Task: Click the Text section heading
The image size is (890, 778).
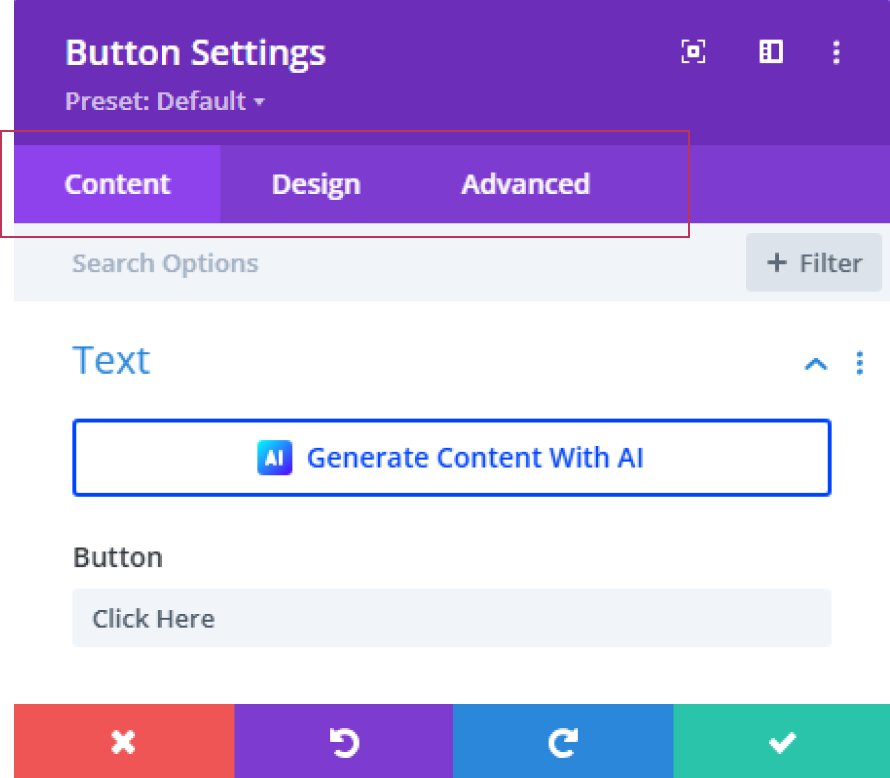Action: [111, 360]
